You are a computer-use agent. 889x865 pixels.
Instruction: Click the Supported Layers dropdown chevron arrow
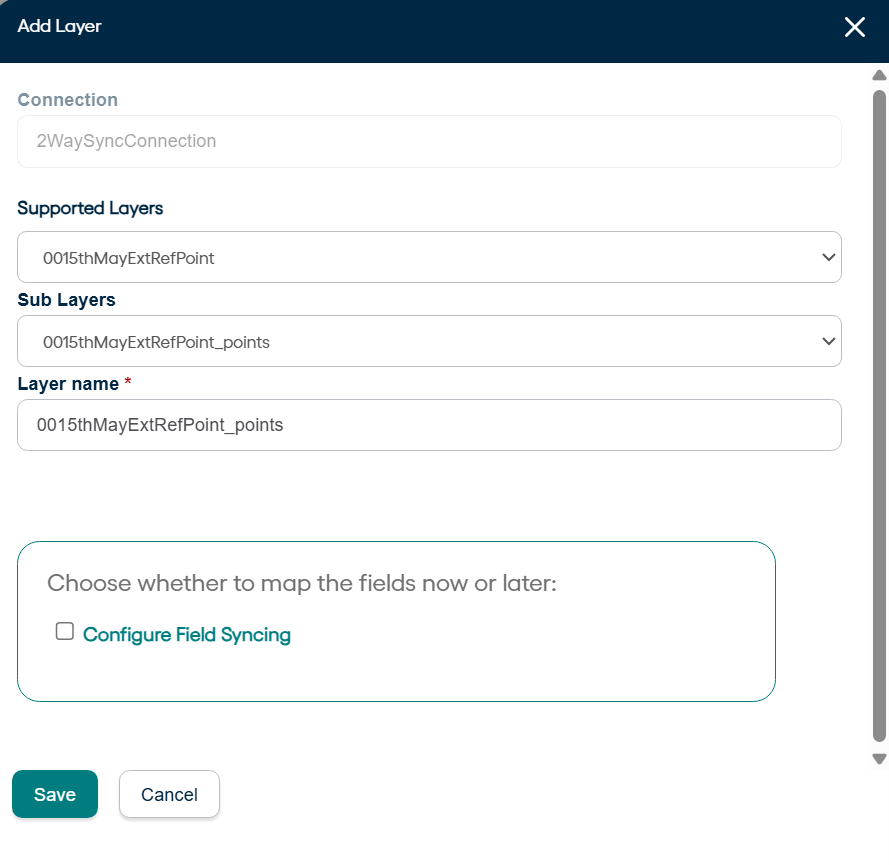828,257
